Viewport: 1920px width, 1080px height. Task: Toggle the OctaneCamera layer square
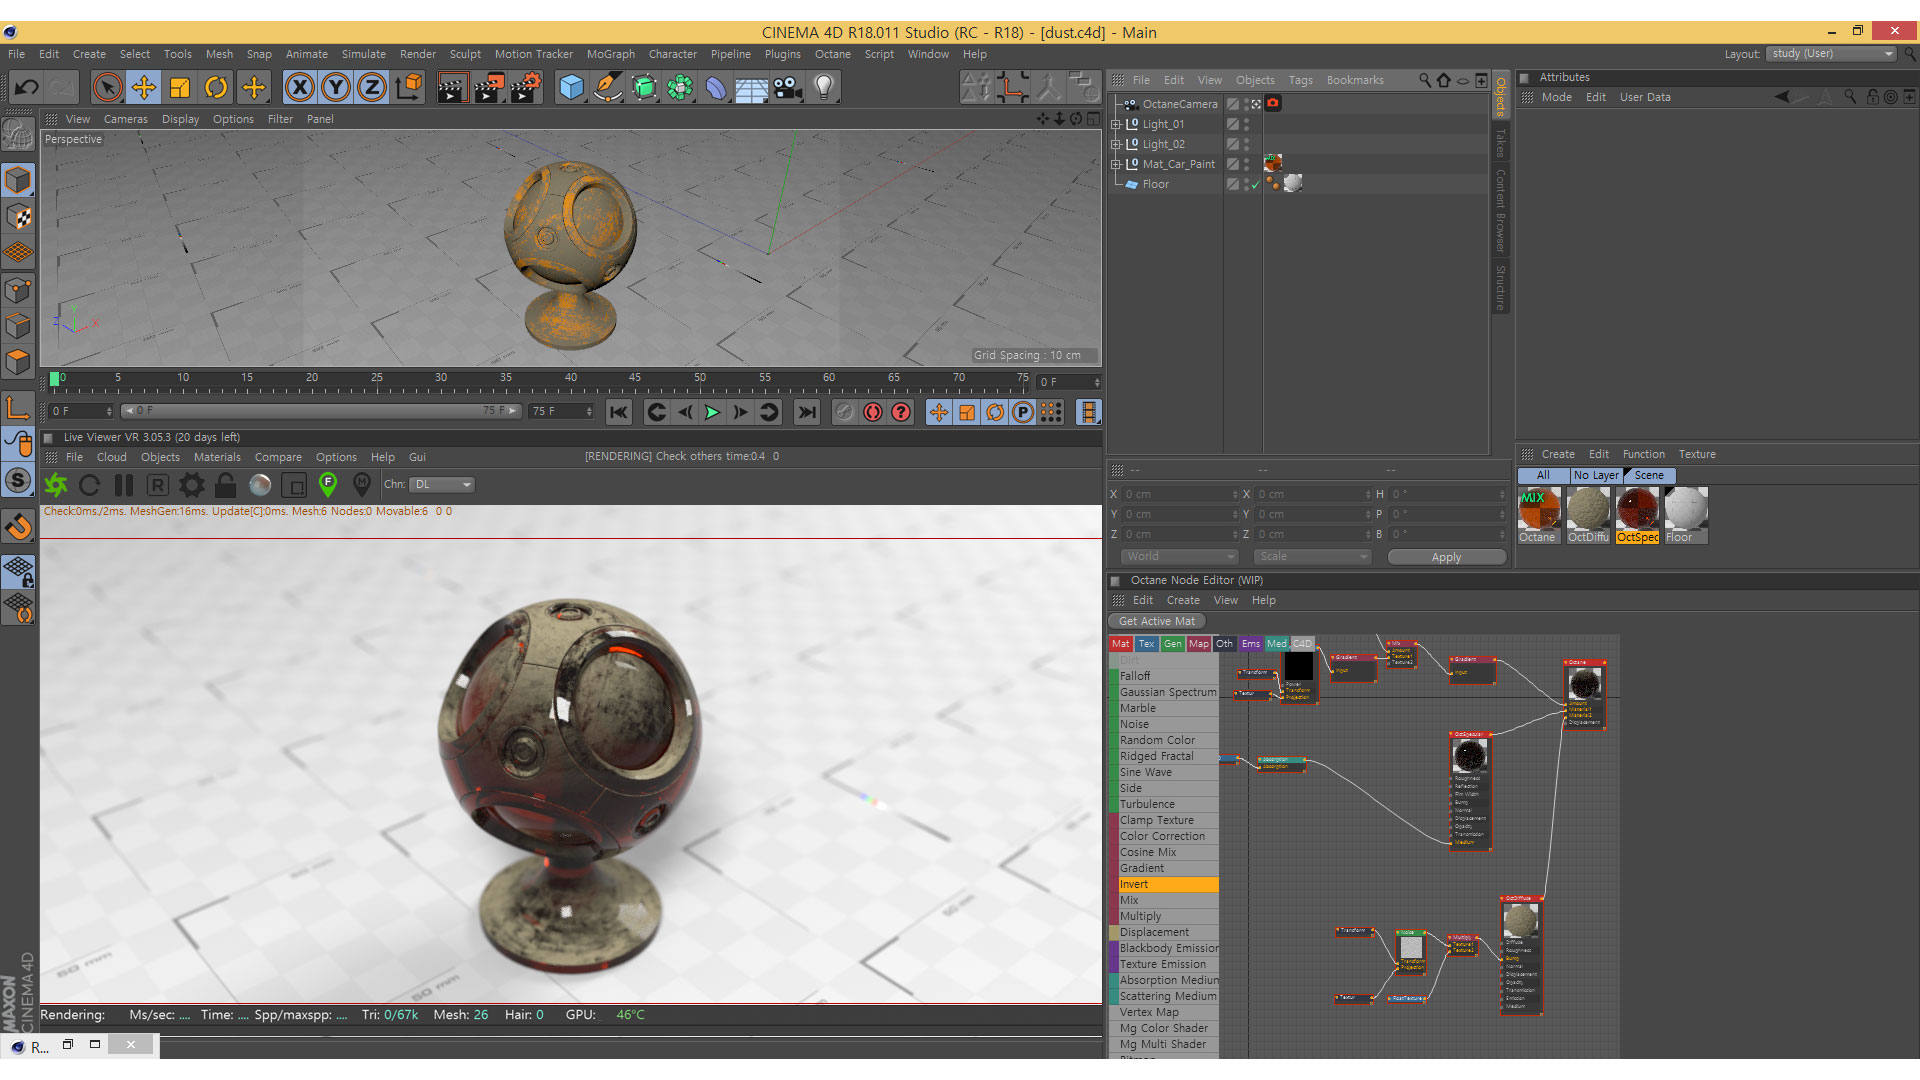[x=1233, y=104]
